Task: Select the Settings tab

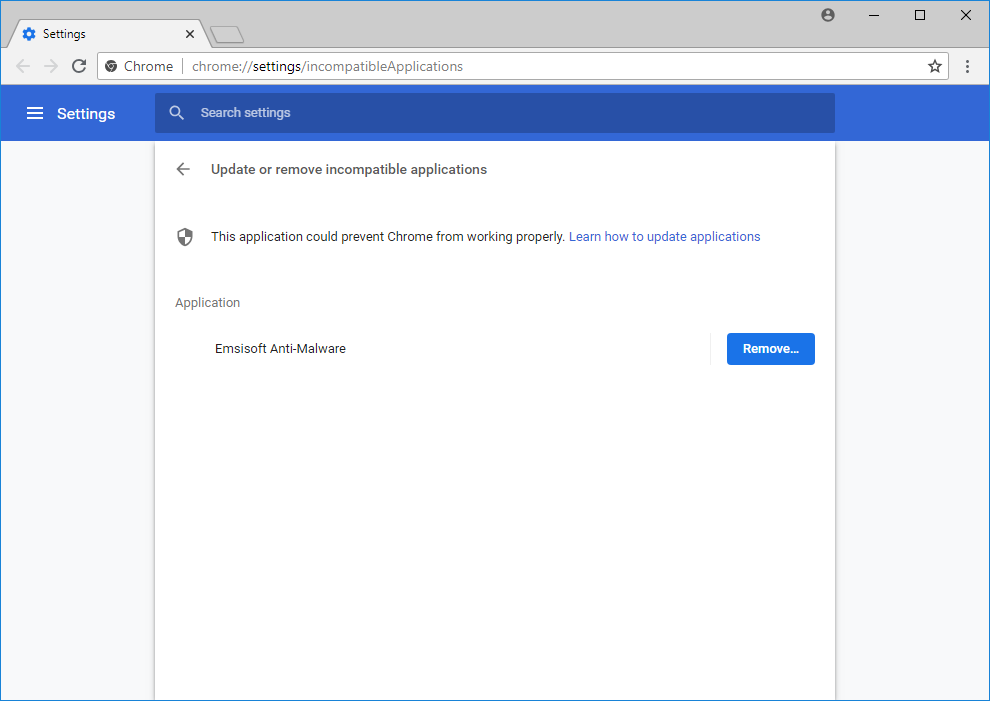Action: pos(107,34)
